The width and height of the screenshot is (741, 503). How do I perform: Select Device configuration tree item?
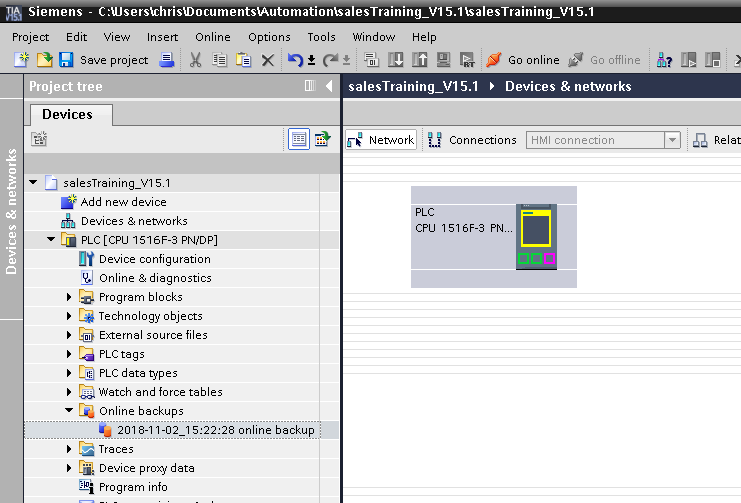click(x=155, y=259)
